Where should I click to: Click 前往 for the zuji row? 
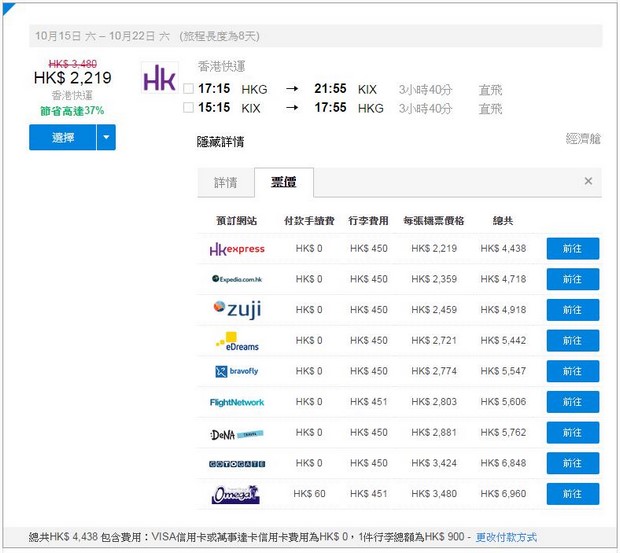(x=573, y=310)
